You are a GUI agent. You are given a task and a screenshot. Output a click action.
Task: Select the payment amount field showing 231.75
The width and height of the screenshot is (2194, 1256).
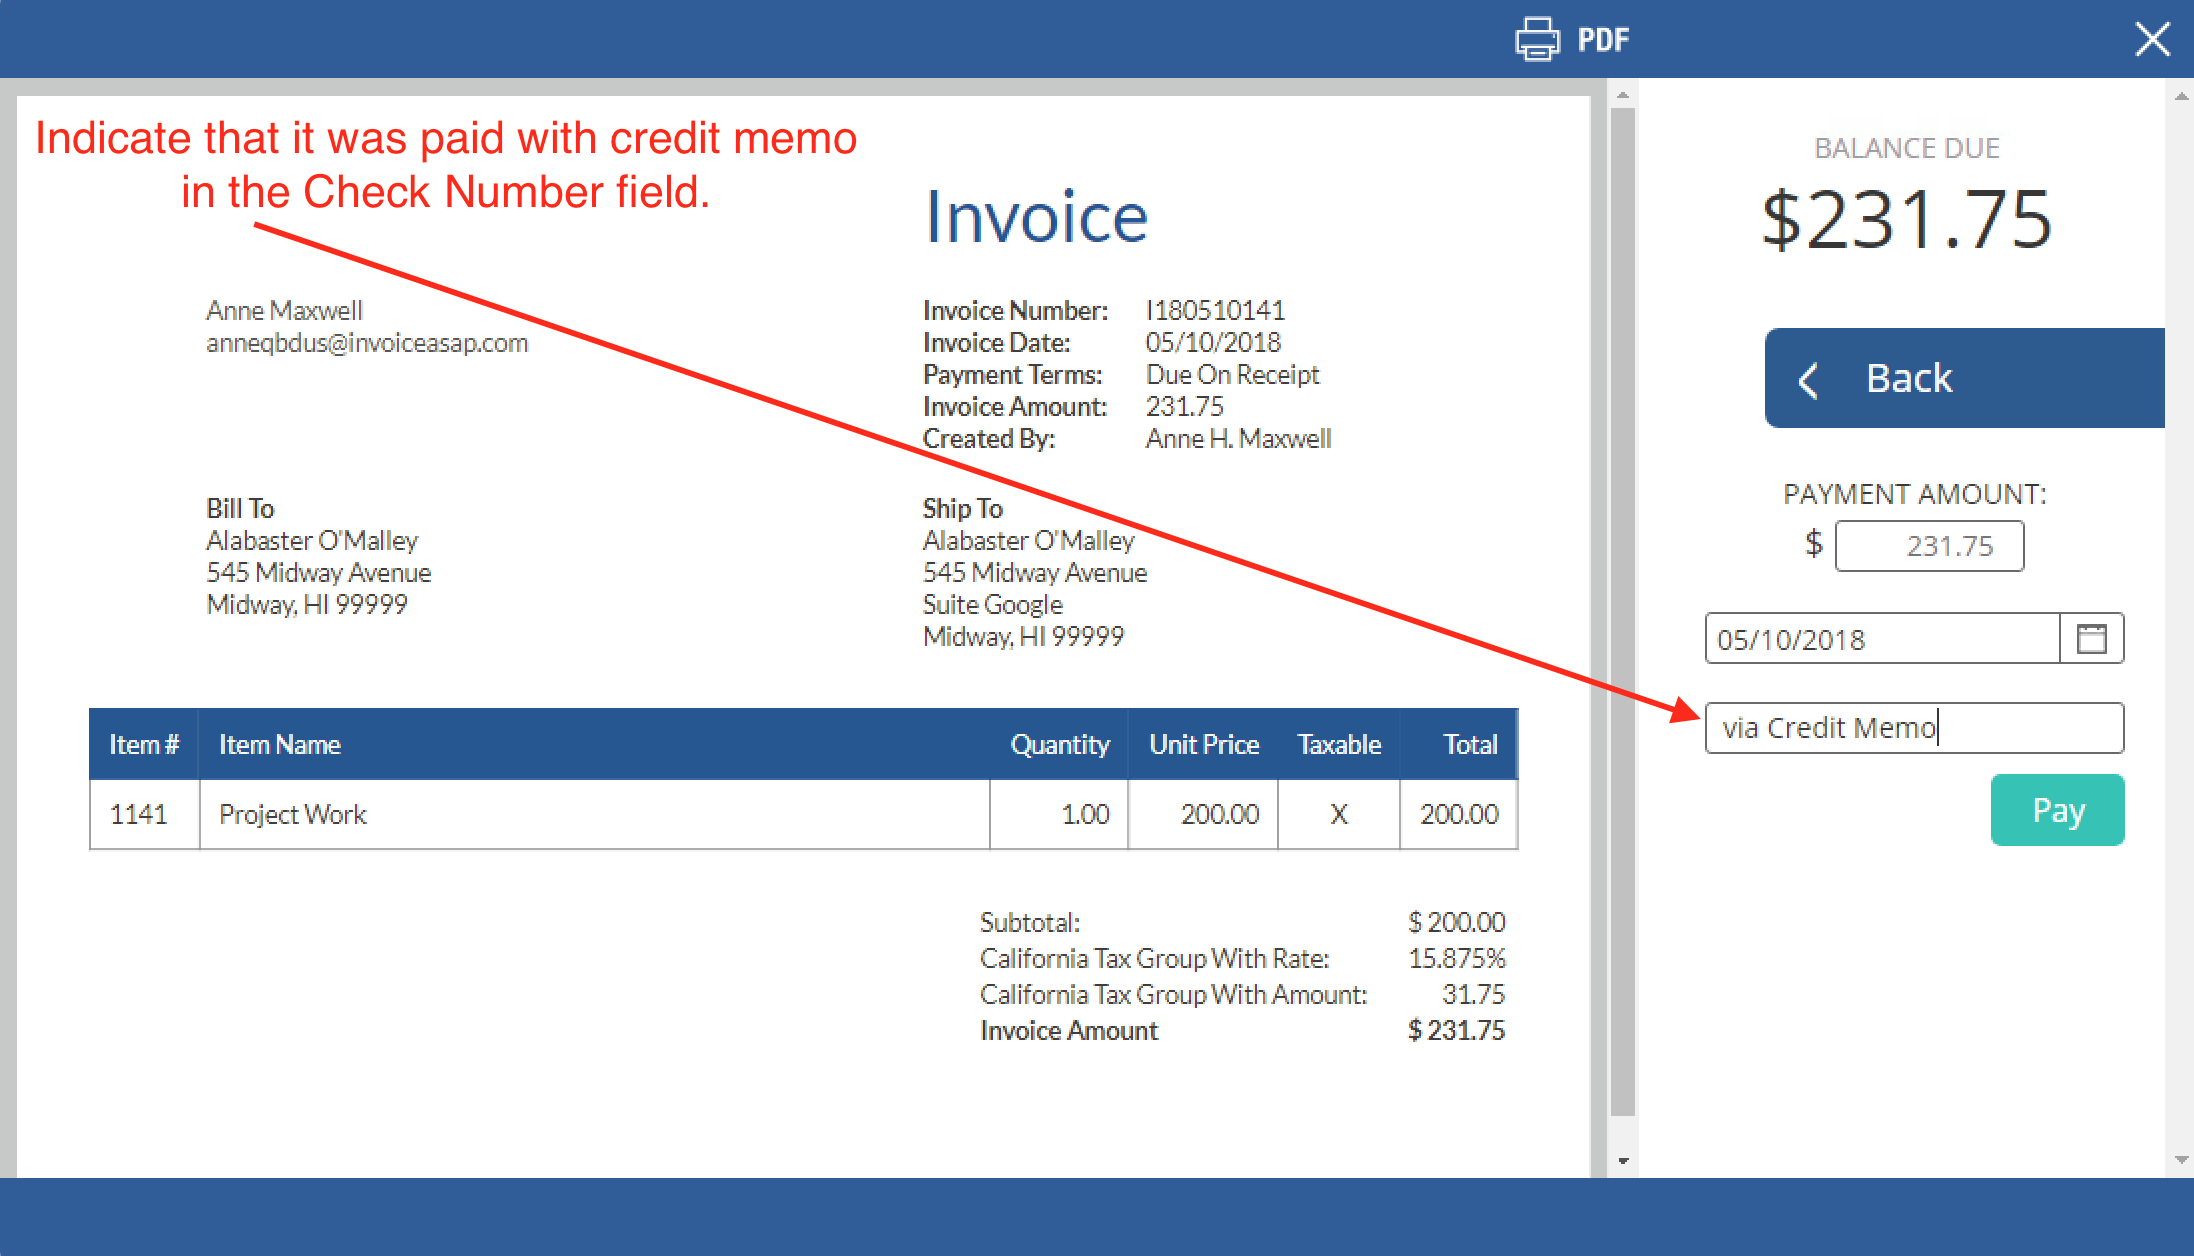(x=1929, y=546)
